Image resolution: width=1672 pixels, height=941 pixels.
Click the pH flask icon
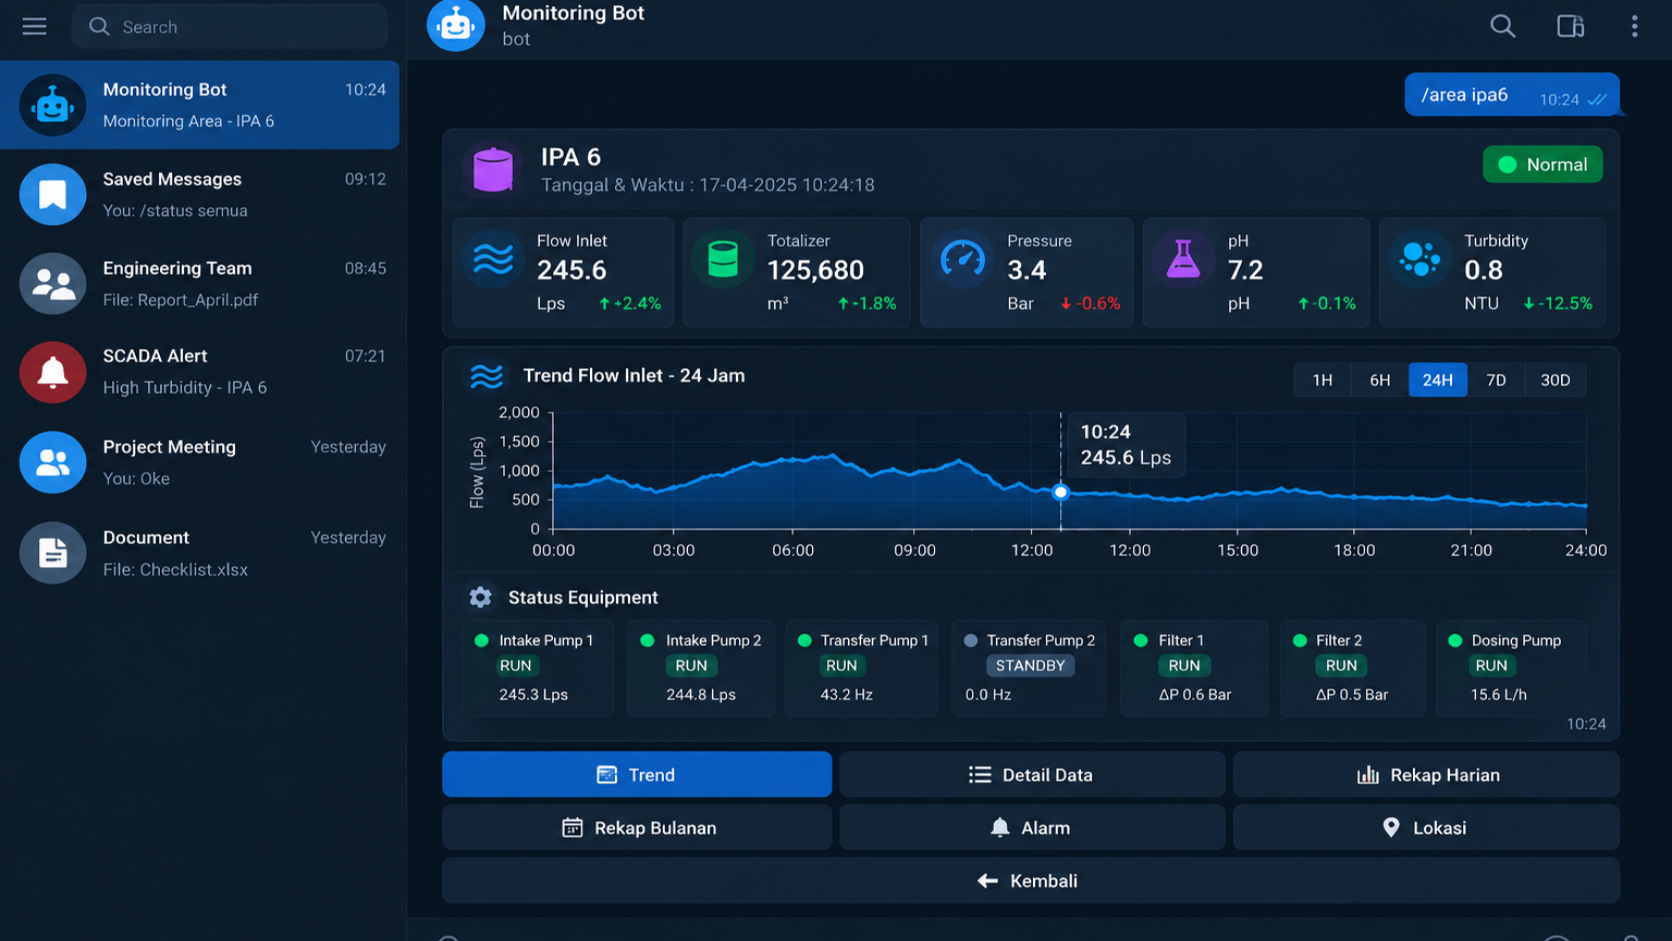click(x=1183, y=259)
